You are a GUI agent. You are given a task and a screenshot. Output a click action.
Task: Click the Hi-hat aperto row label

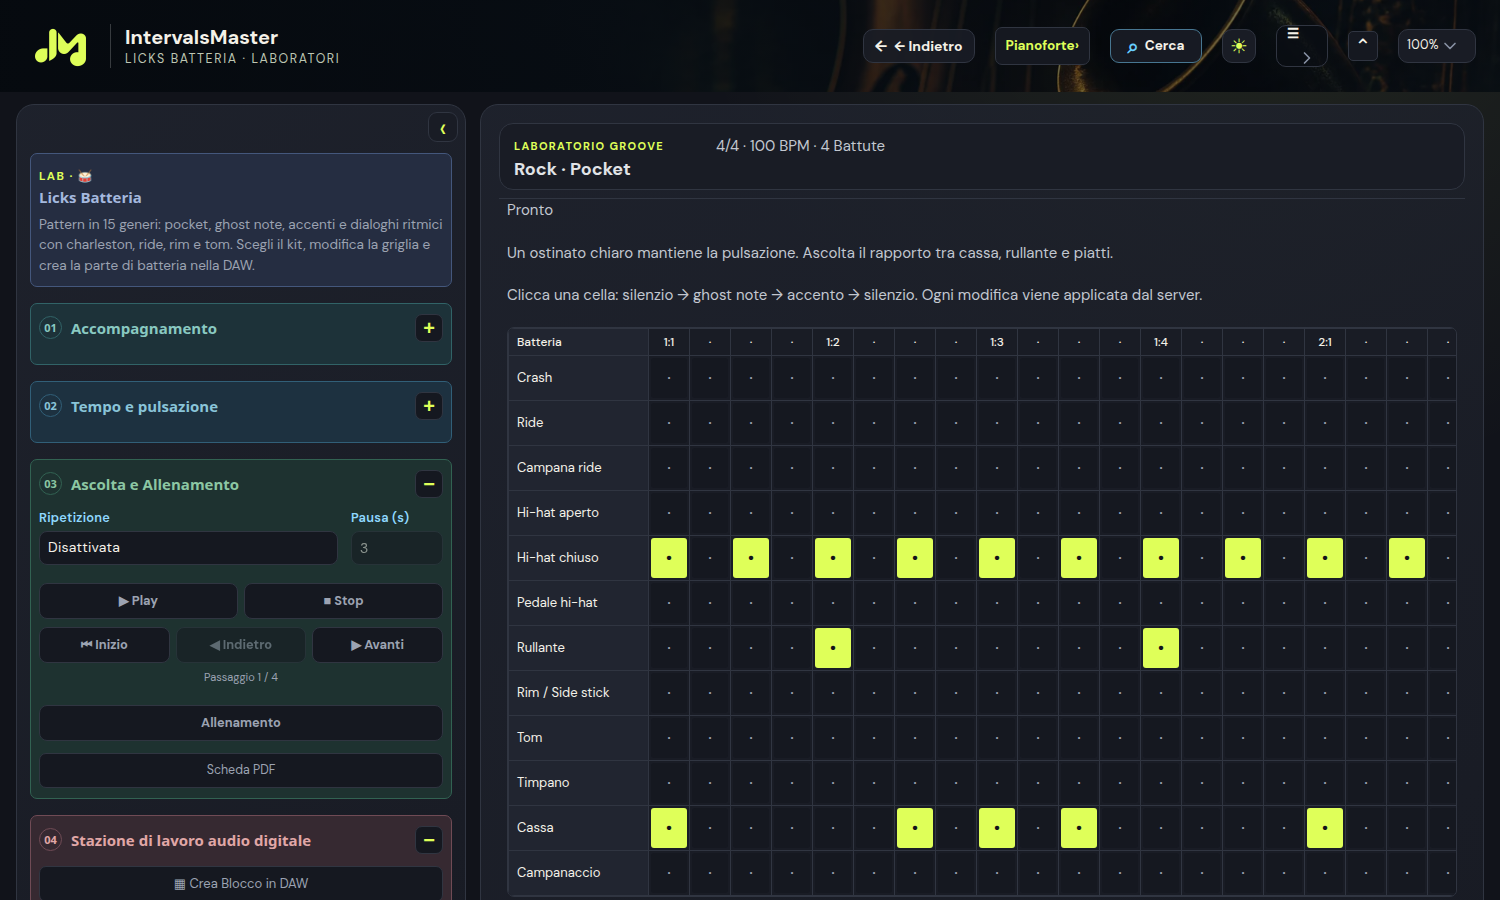(x=558, y=513)
